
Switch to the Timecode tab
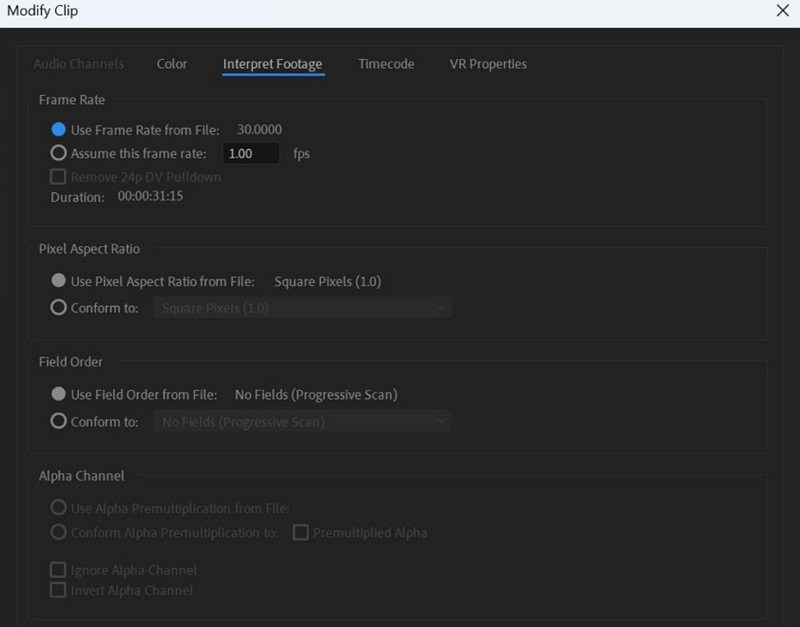[386, 64]
